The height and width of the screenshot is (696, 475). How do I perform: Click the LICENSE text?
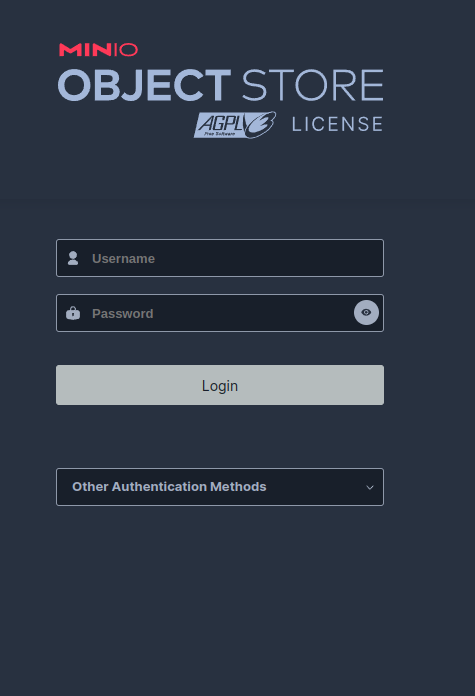click(337, 124)
